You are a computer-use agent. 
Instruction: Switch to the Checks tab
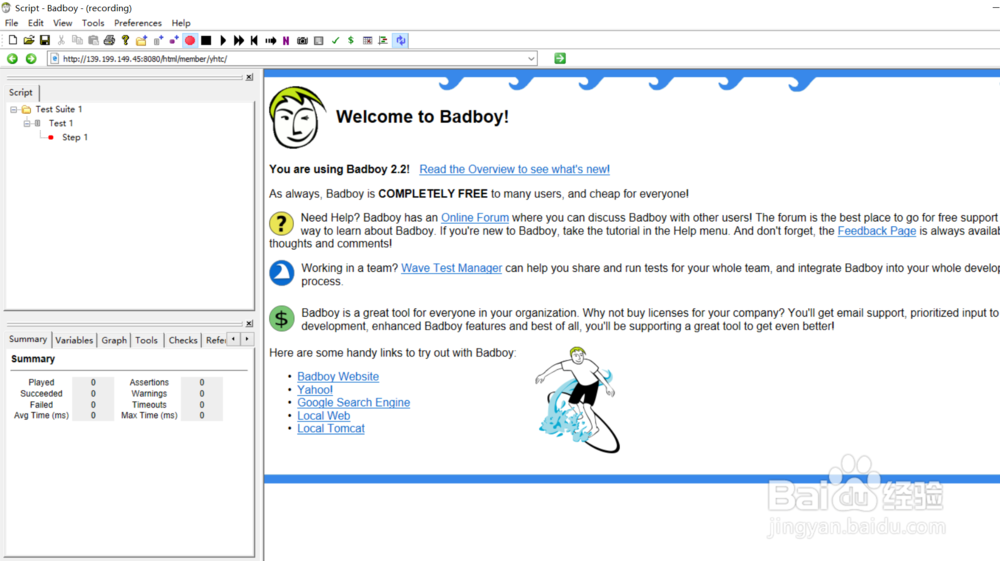[x=183, y=340]
